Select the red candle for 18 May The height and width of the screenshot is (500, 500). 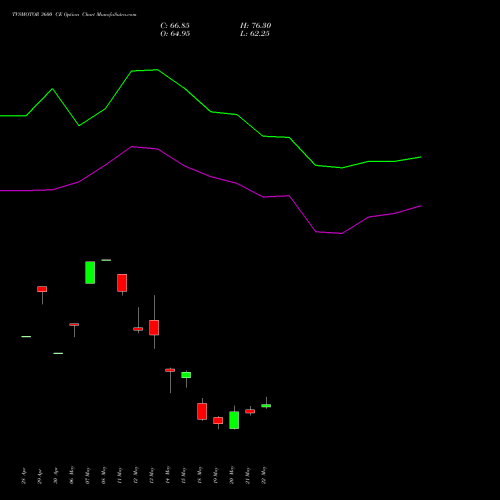(x=202, y=411)
